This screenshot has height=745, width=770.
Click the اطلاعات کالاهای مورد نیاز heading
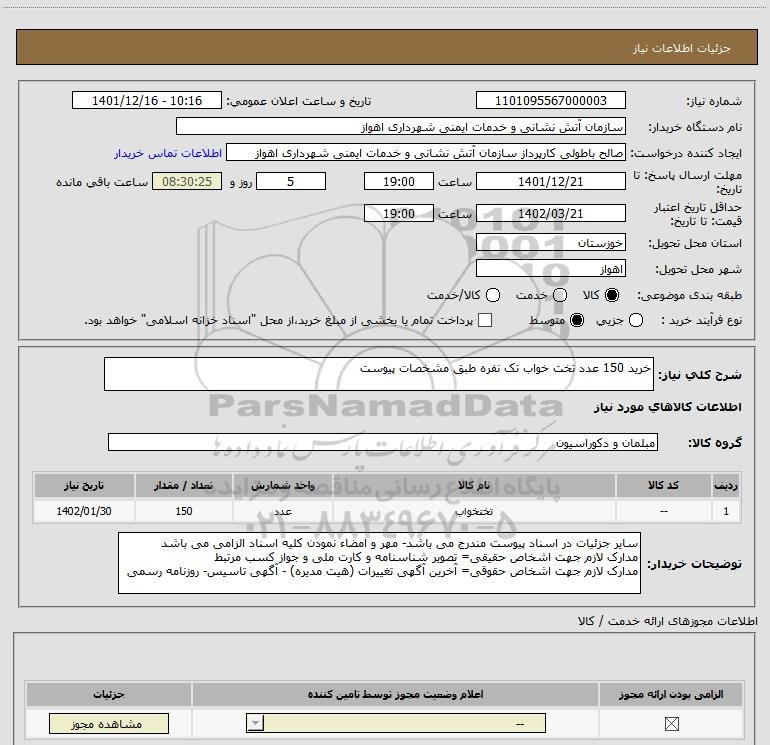pyautogui.click(x=667, y=407)
